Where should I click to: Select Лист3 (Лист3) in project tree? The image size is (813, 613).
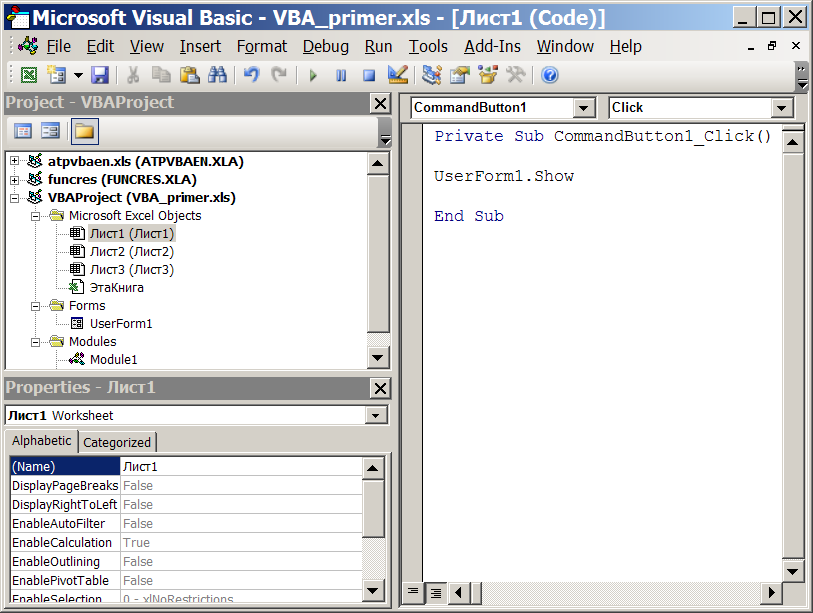(132, 270)
